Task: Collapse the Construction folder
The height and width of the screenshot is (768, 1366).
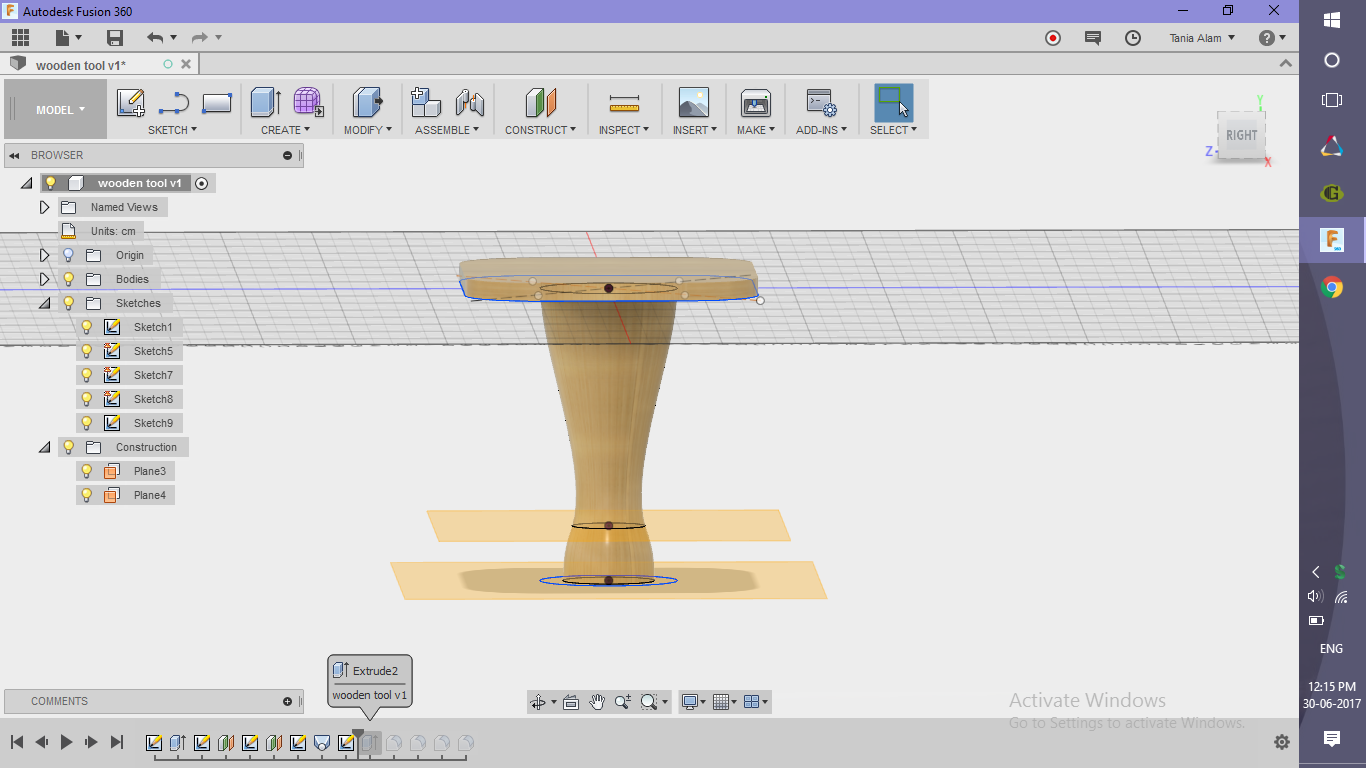Action: 44,447
